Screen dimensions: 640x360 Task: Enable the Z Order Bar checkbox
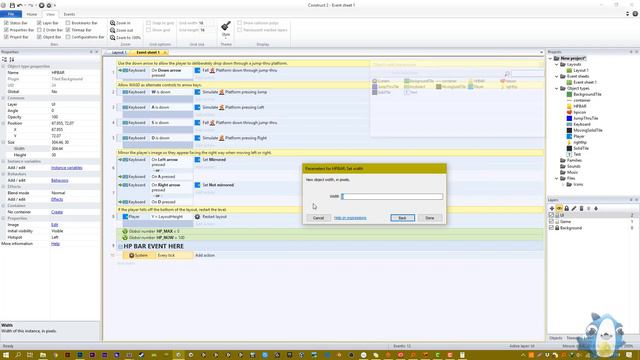pyautogui.click(x=39, y=30)
